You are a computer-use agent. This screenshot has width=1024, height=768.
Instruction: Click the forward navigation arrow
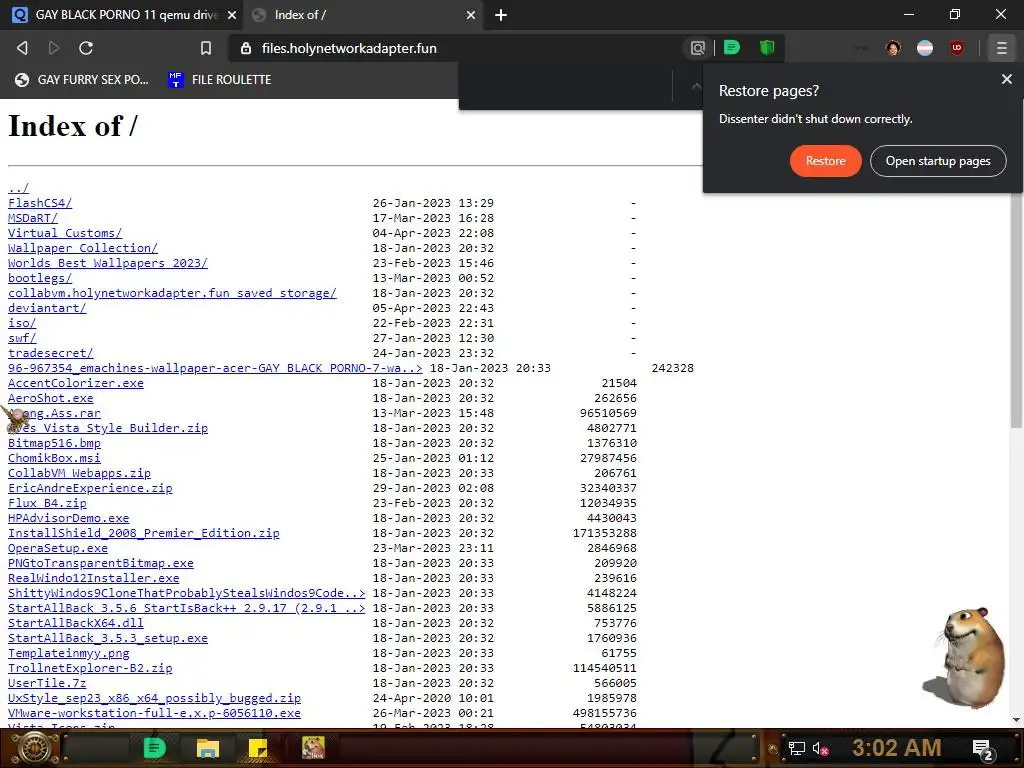tap(54, 48)
